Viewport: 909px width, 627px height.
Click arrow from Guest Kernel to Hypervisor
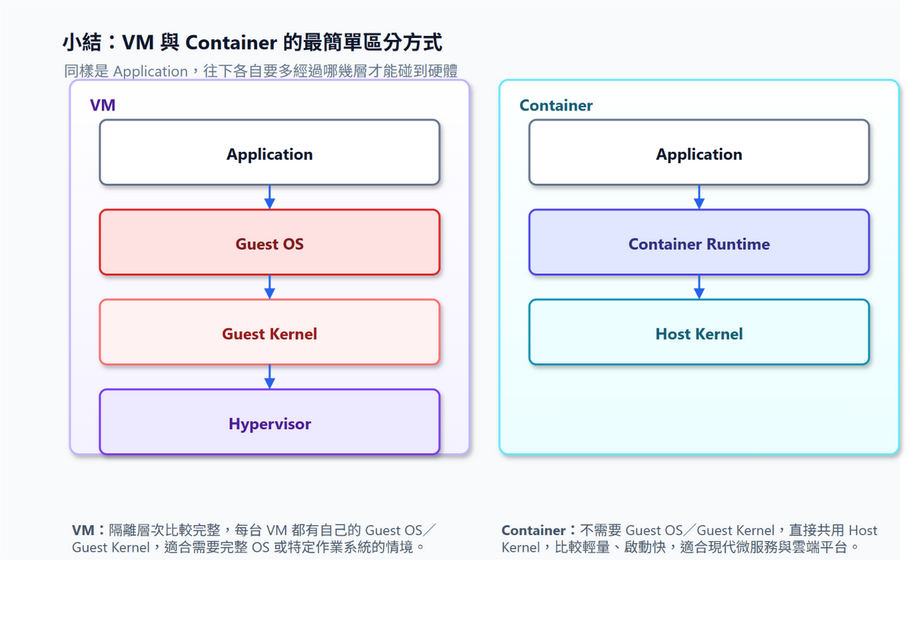[270, 377]
